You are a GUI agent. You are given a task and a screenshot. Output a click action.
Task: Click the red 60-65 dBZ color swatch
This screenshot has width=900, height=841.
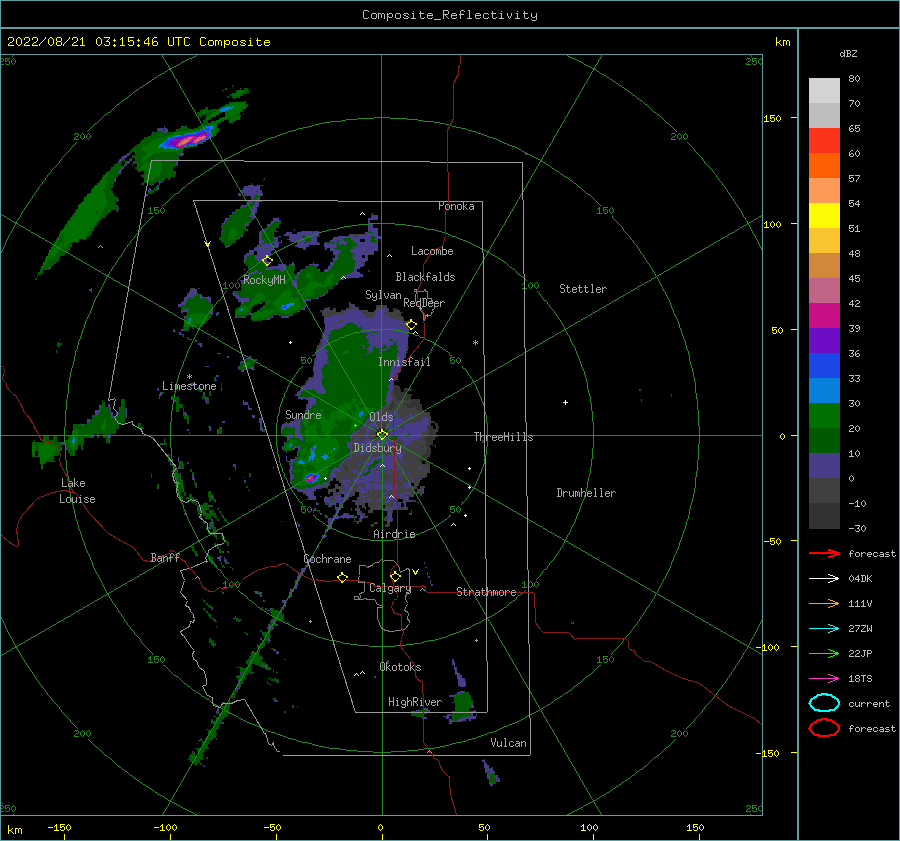tap(824, 141)
